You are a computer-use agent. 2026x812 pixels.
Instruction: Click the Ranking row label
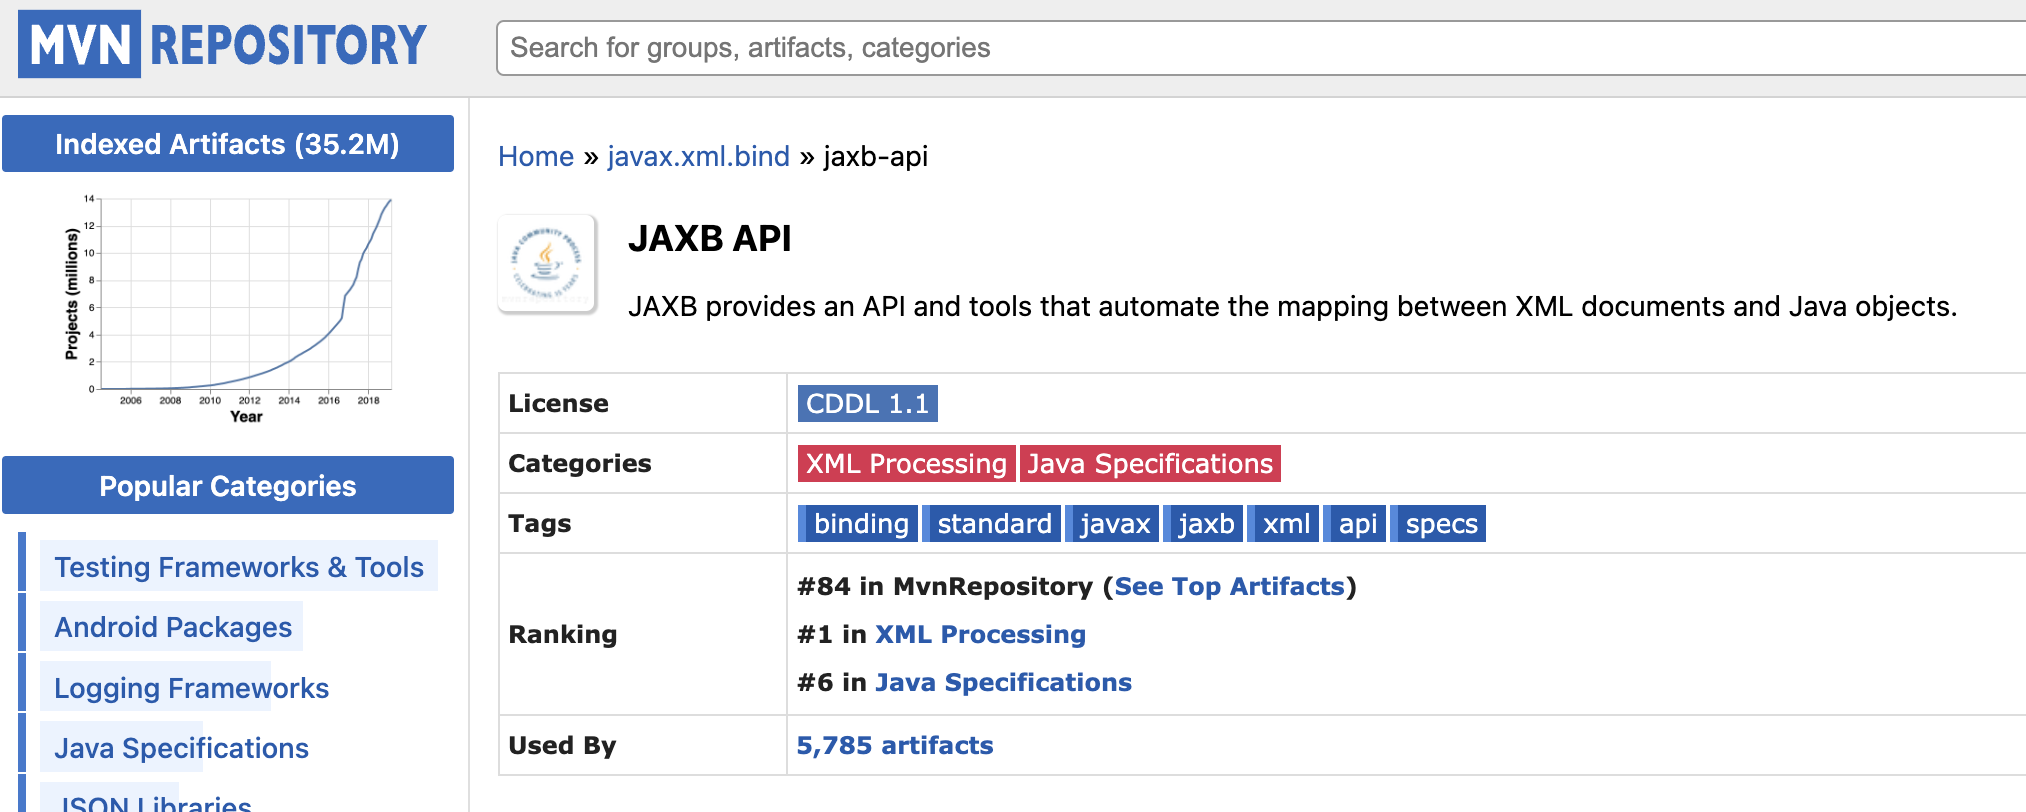pos(563,634)
